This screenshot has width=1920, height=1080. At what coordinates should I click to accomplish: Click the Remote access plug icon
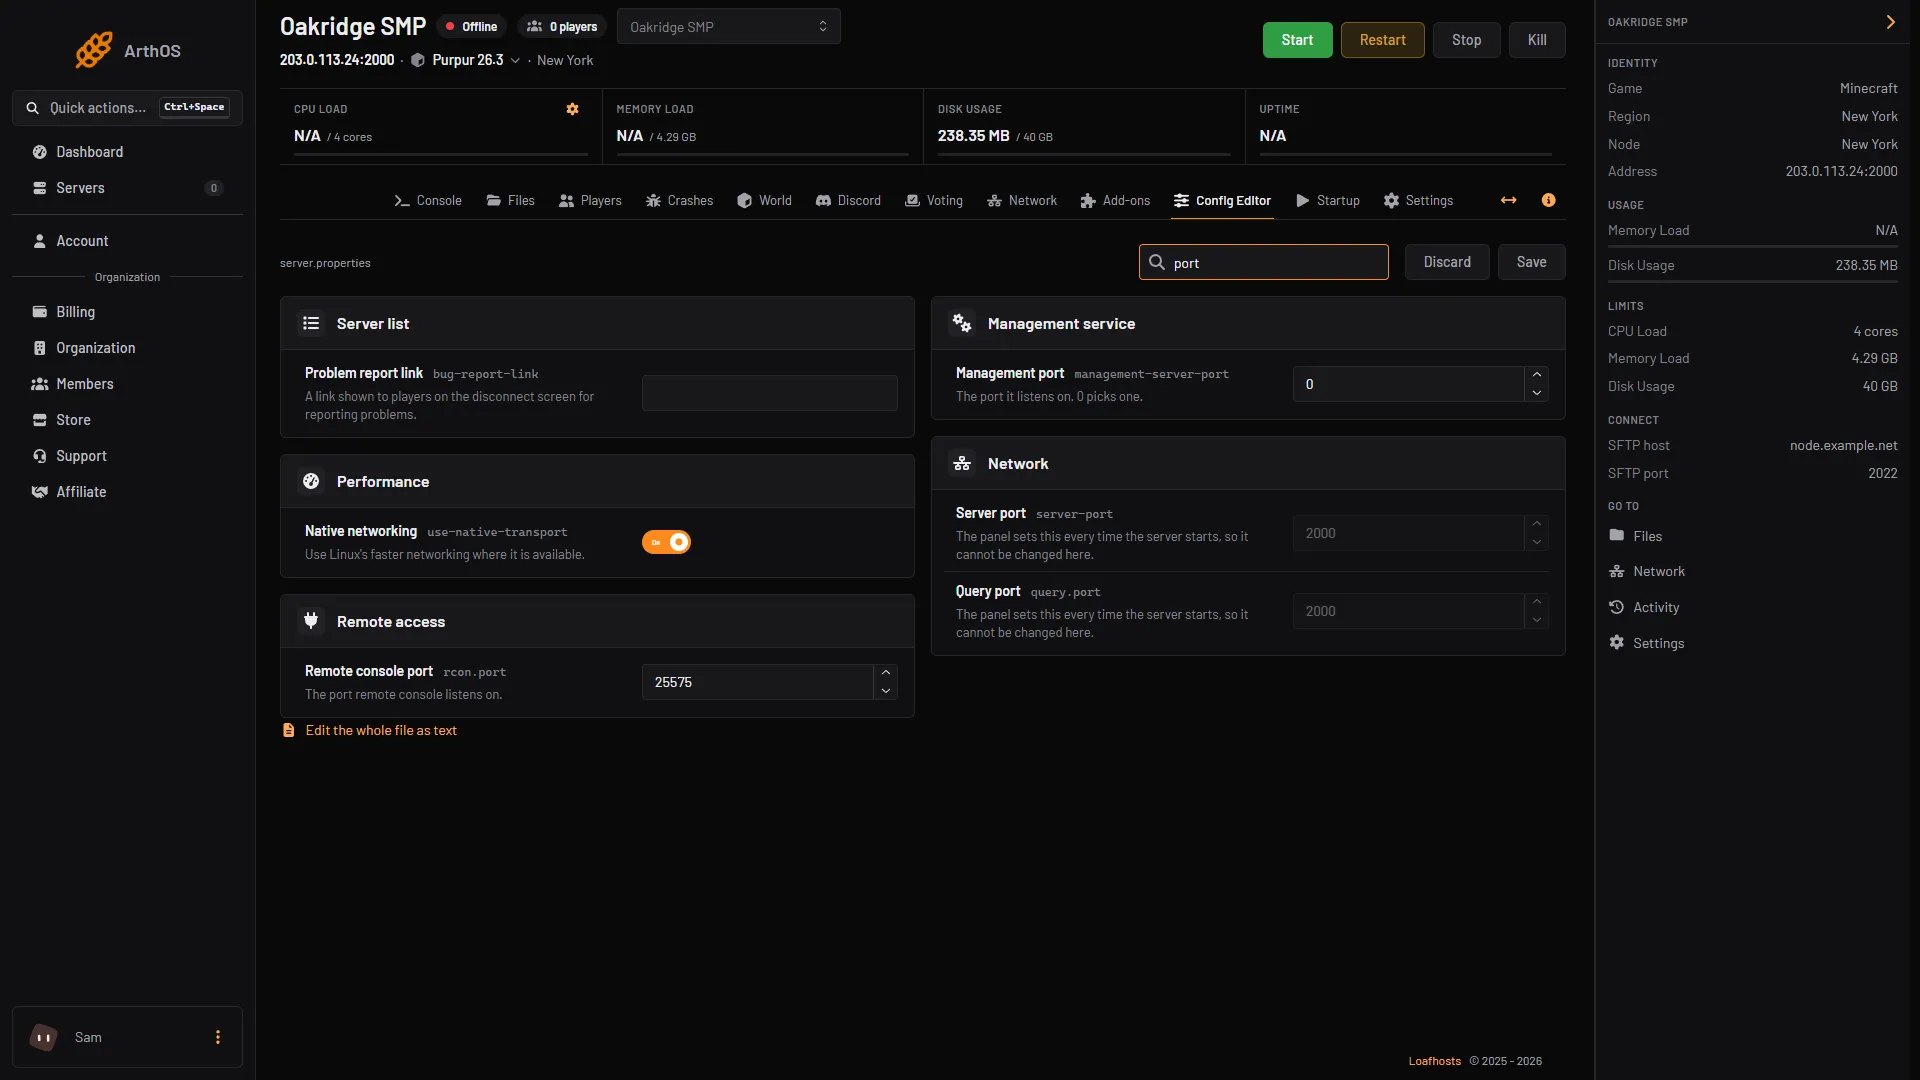point(311,621)
